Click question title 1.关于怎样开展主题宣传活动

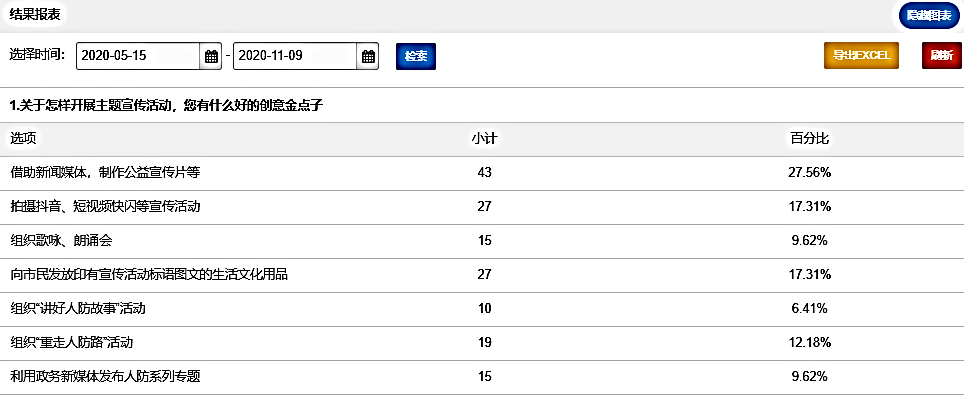[166, 104]
